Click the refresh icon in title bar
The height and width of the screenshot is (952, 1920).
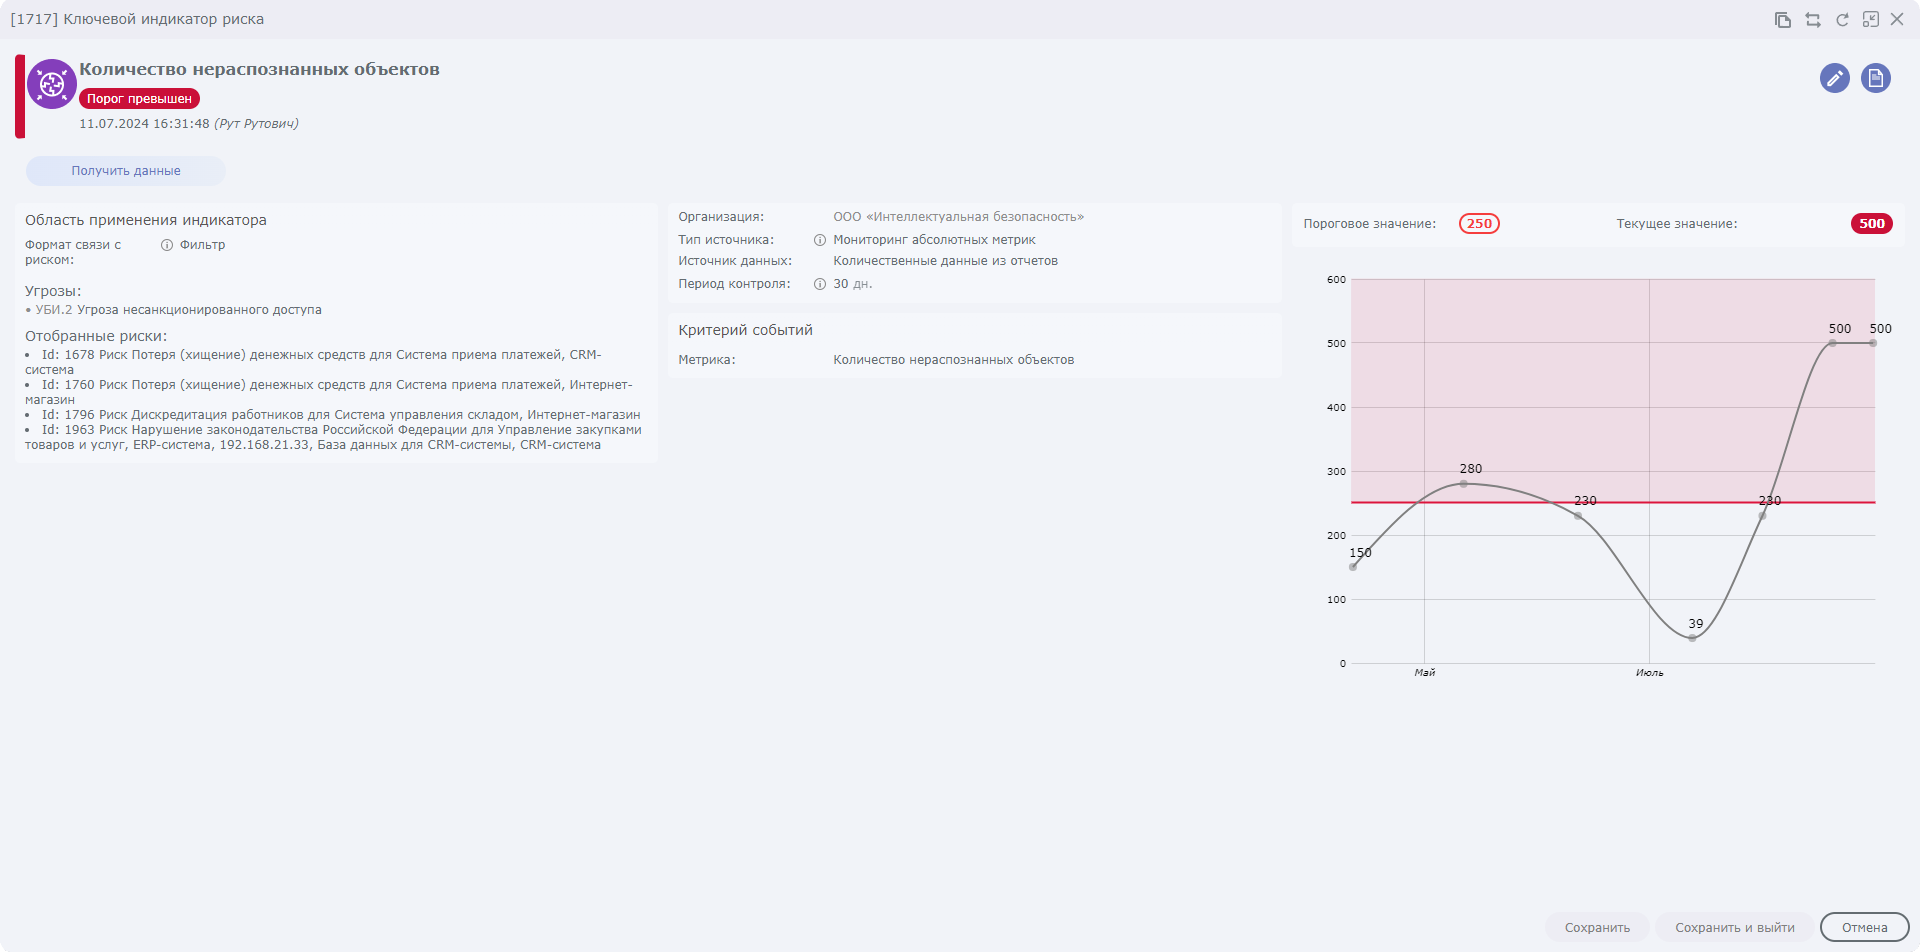coord(1842,20)
